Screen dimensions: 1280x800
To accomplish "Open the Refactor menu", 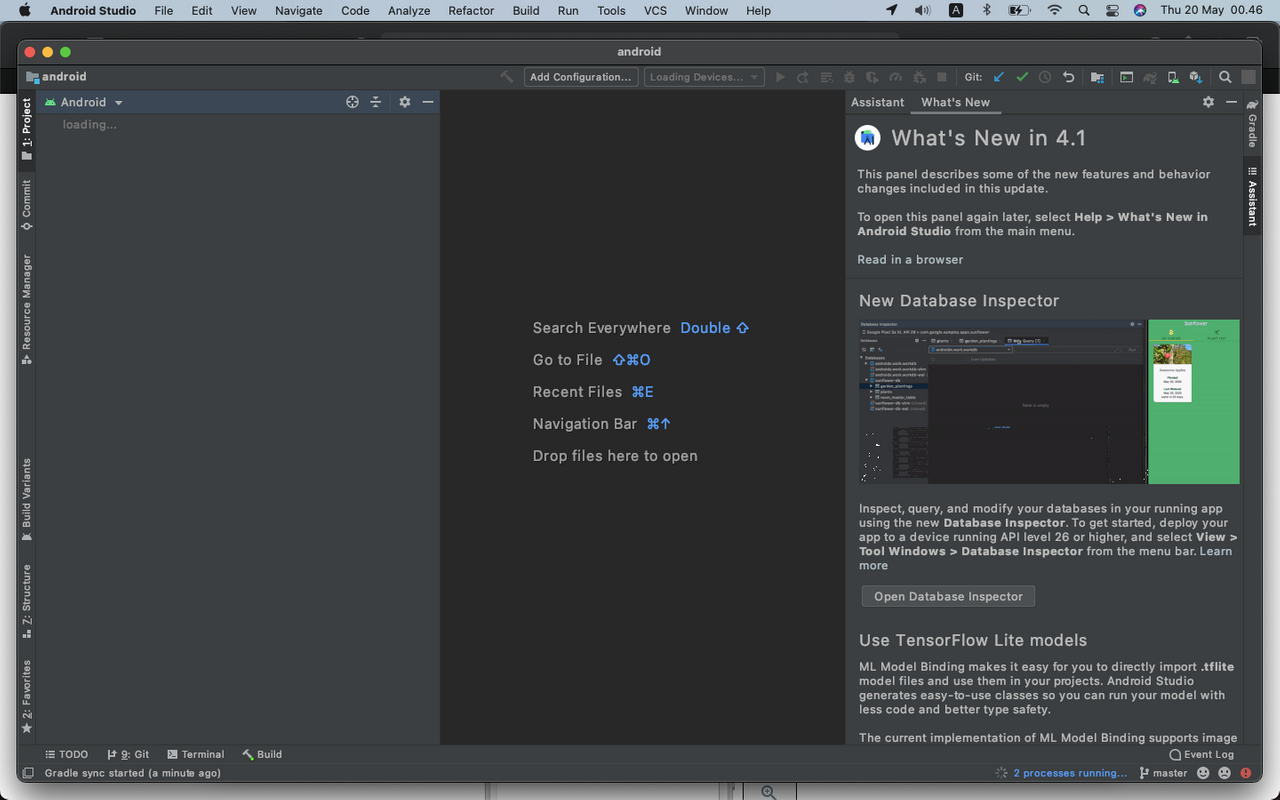I will coord(471,10).
